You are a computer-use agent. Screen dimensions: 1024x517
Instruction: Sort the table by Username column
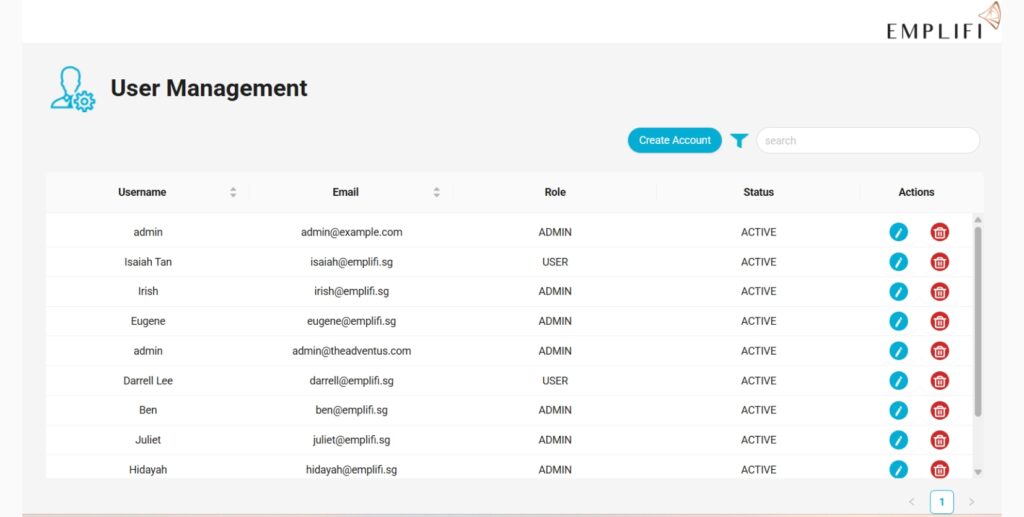point(233,192)
